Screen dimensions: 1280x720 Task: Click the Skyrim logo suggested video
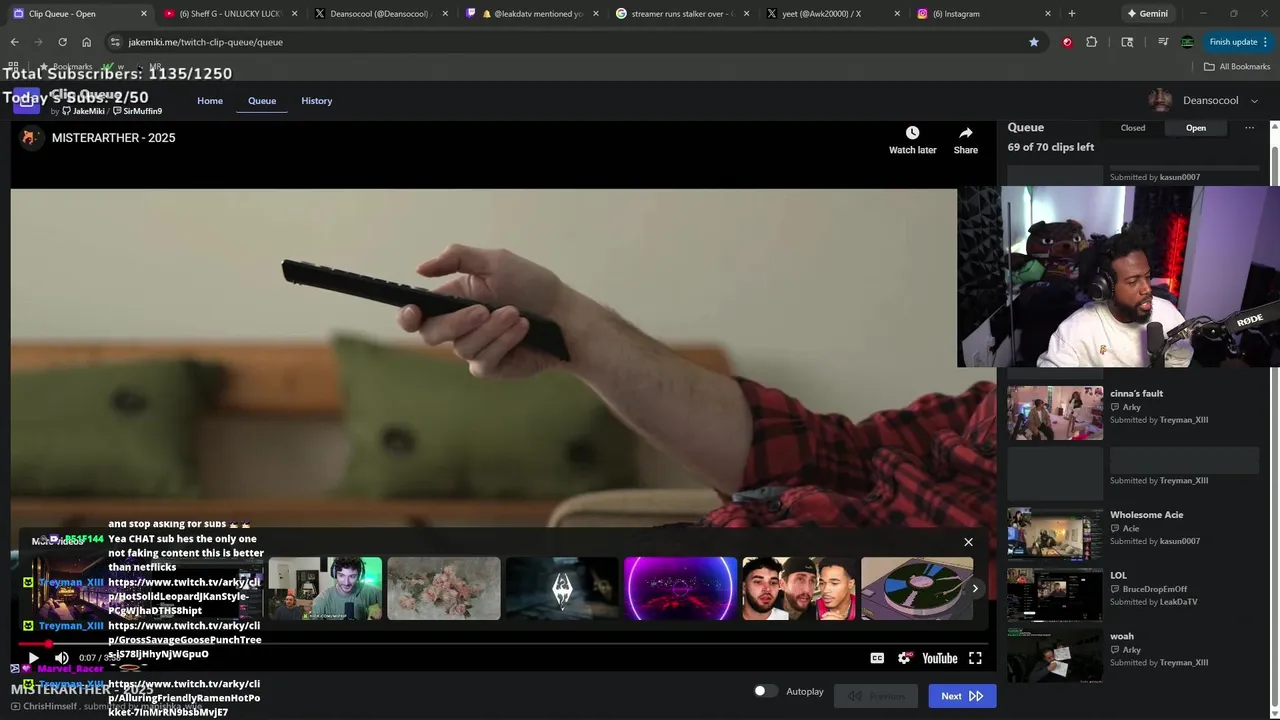(x=562, y=588)
